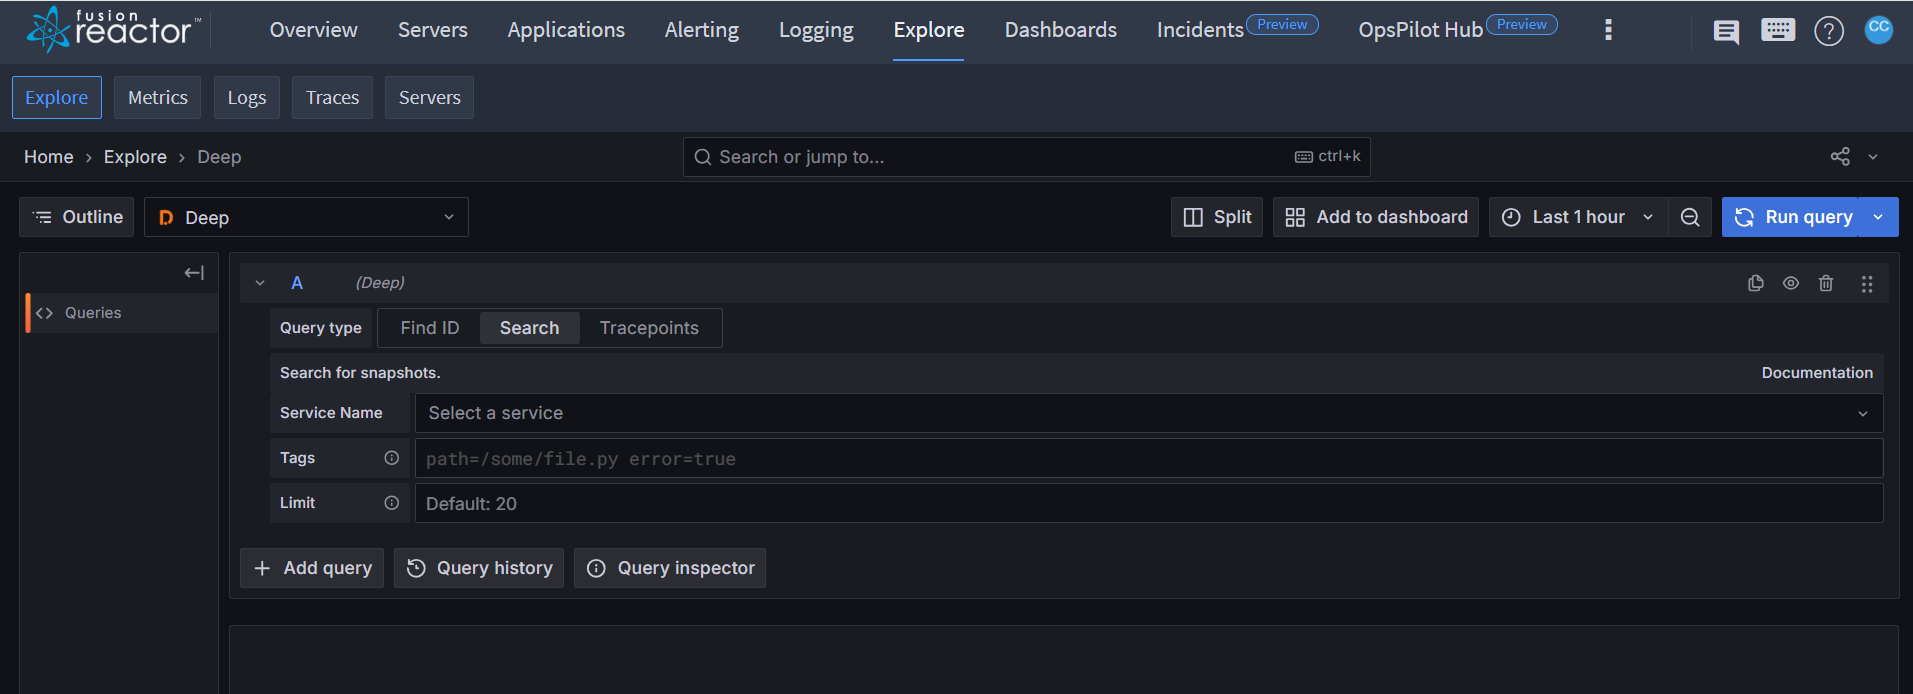The image size is (1913, 694).
Task: Toggle the Outline panel button
Action: (77, 217)
